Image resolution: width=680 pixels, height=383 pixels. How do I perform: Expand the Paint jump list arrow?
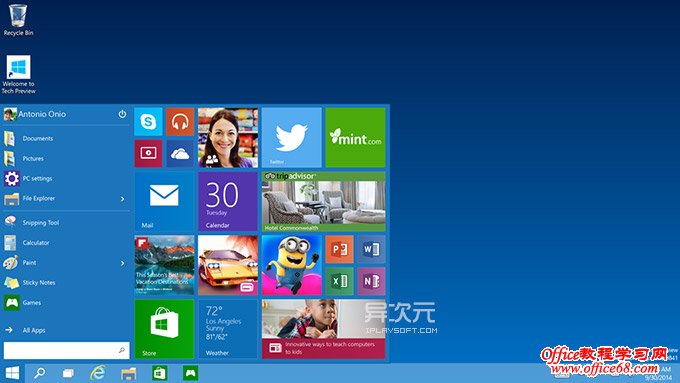pyautogui.click(x=123, y=263)
